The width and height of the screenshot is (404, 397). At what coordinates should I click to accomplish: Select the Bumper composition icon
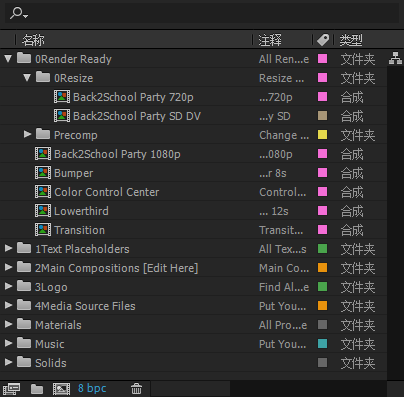43,173
